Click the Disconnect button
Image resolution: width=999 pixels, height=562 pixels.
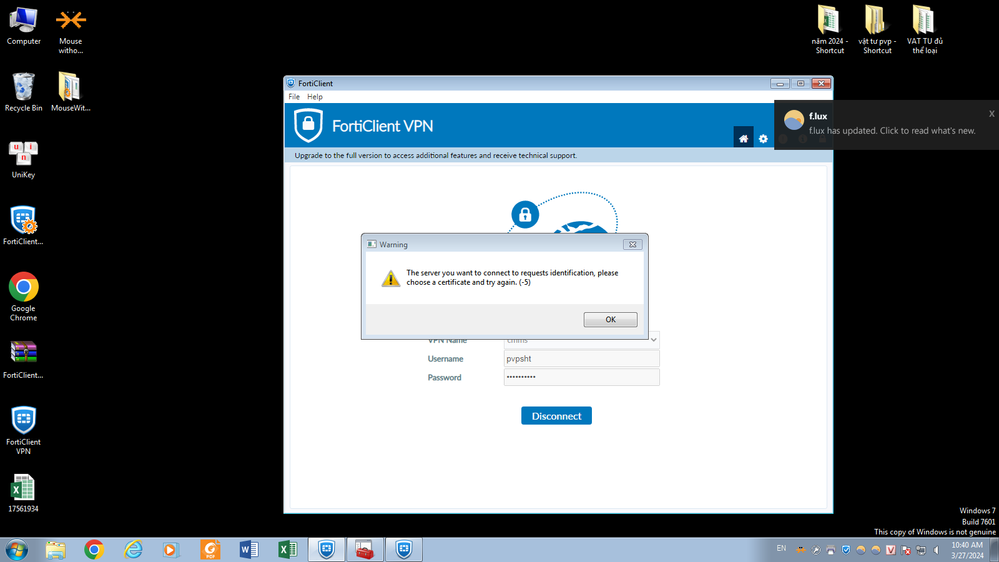point(556,415)
